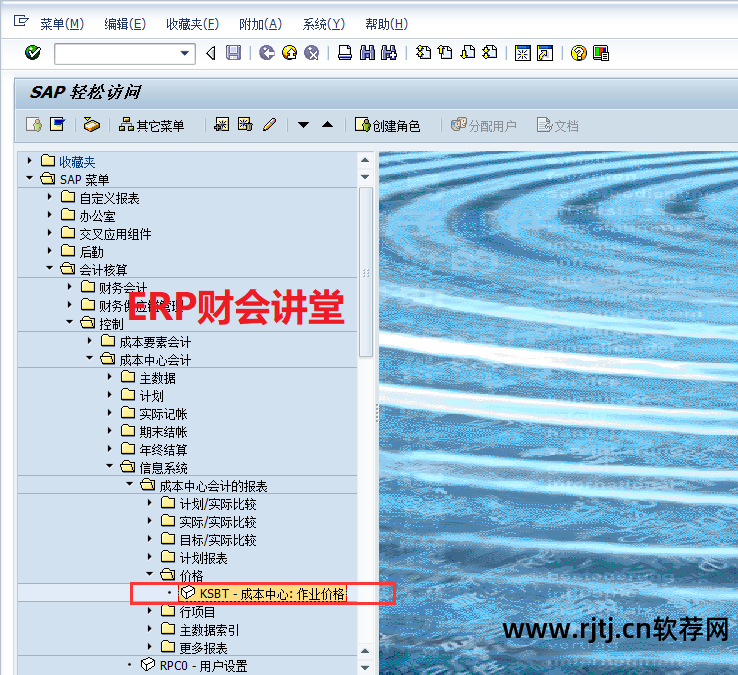Collapse the SAP 菜单 node
The height and width of the screenshot is (675, 738).
pos(30,178)
